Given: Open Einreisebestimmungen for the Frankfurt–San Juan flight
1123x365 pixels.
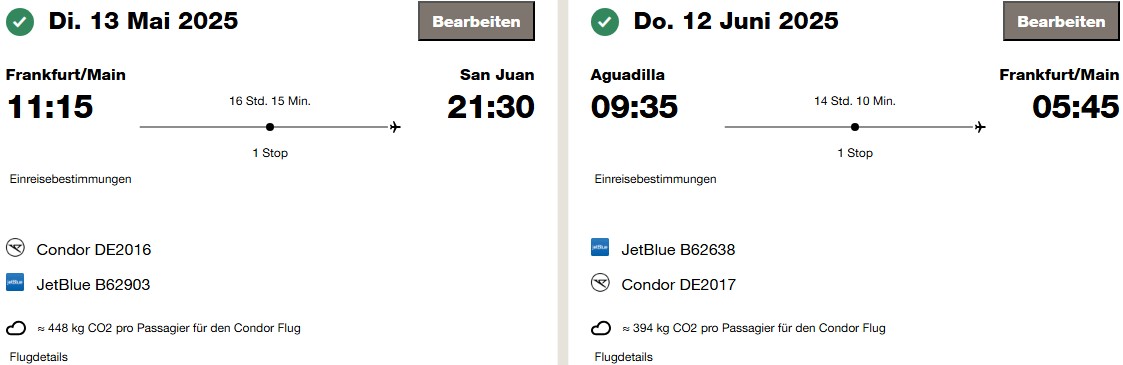Looking at the screenshot, I should coord(70,179).
